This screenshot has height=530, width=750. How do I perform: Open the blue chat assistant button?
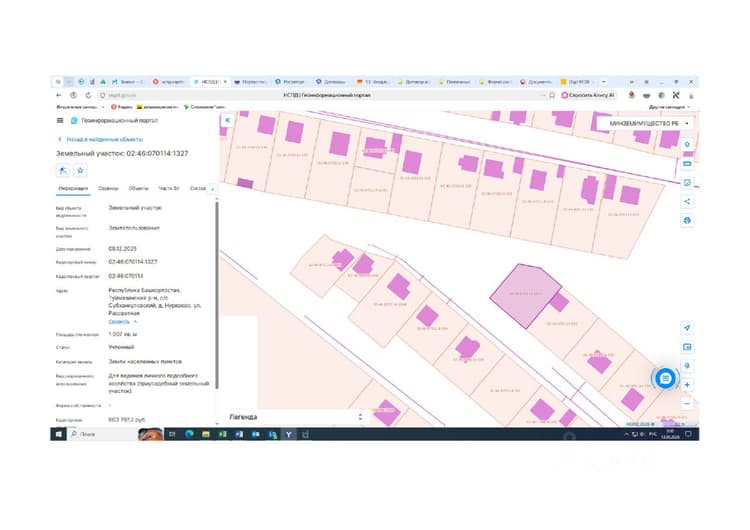coord(665,378)
